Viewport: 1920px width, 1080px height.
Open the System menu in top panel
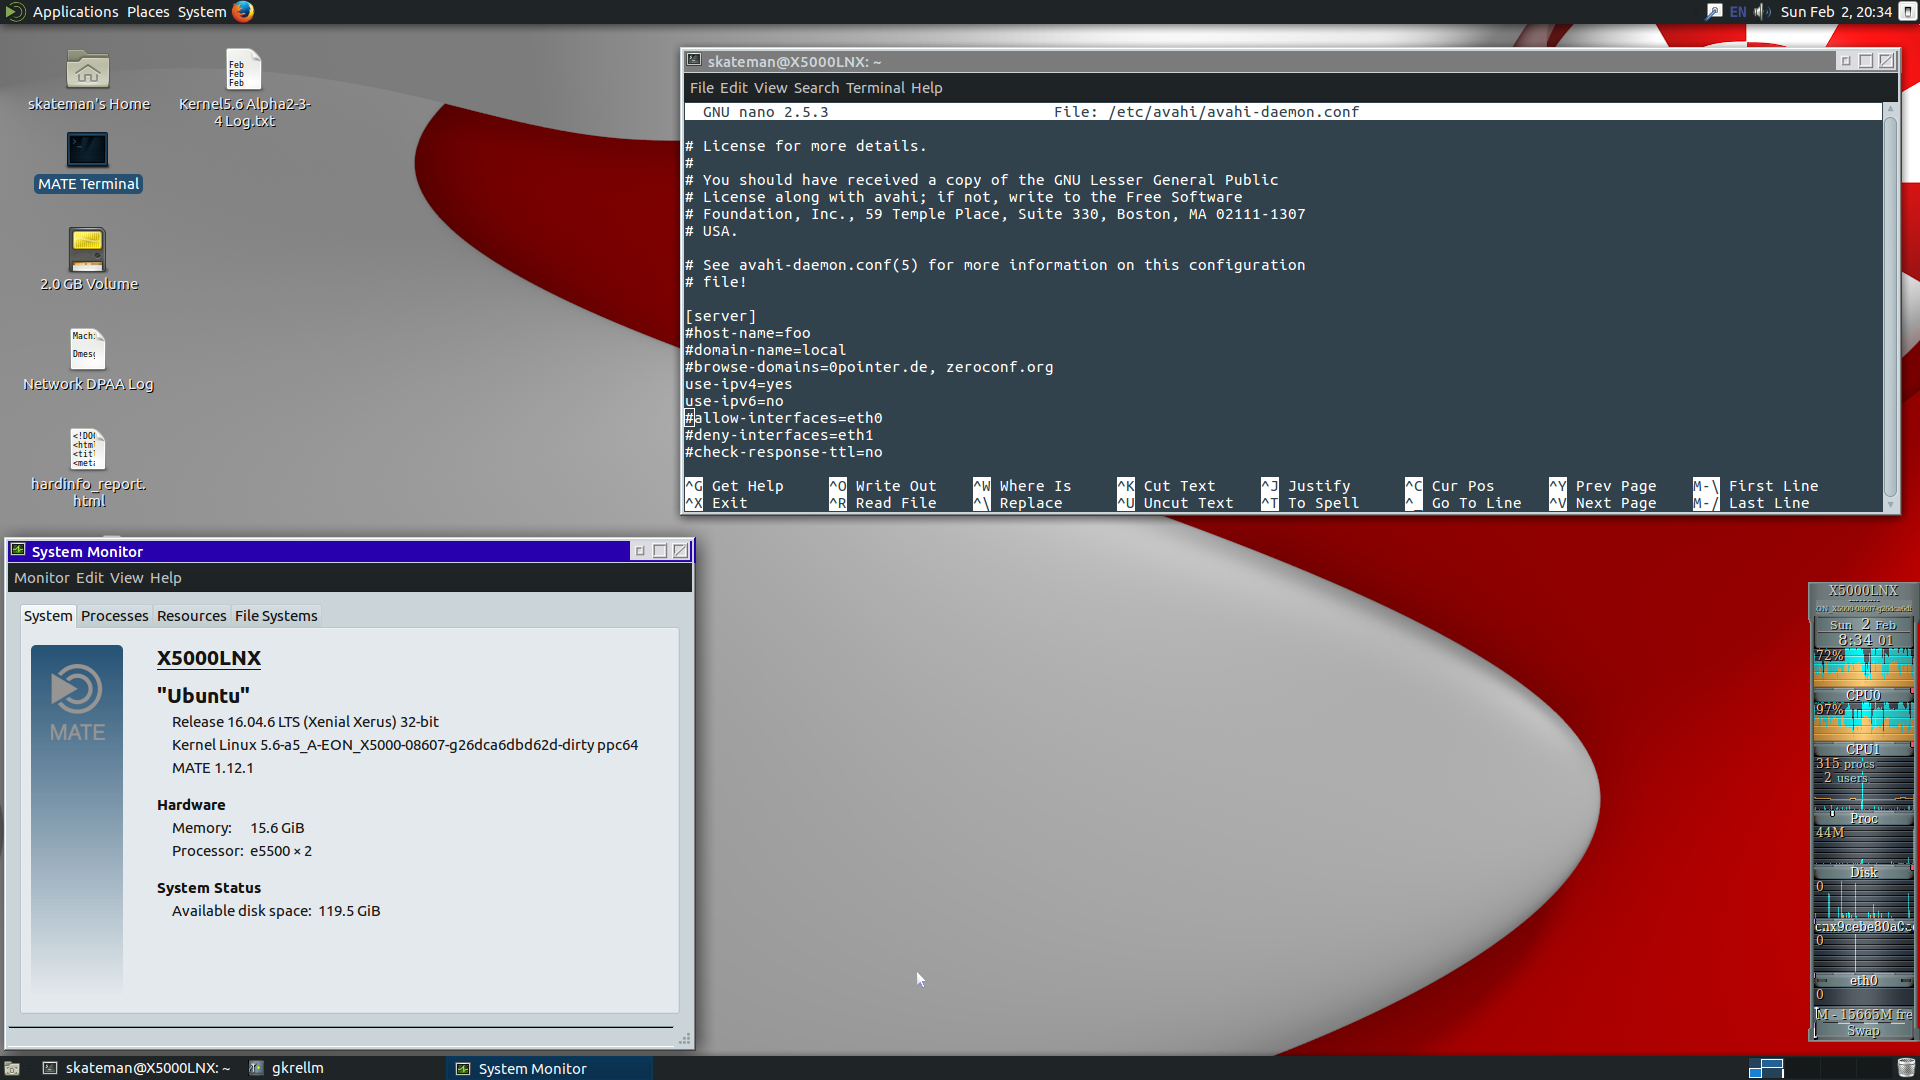[202, 12]
